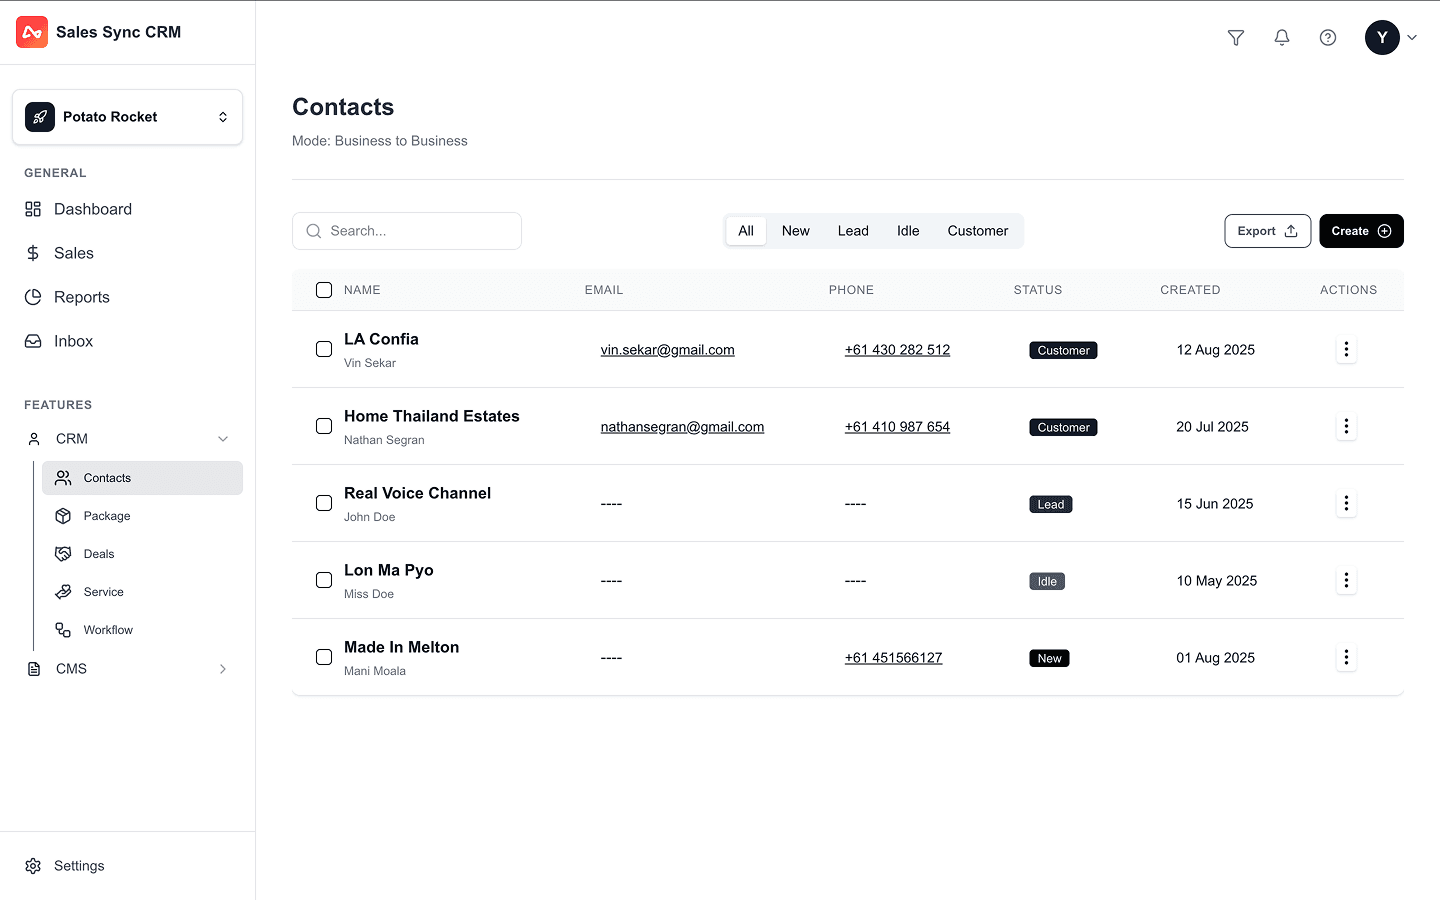The image size is (1440, 900).
Task: Tick the Home Thailand Estates checkbox
Action: coord(324,426)
